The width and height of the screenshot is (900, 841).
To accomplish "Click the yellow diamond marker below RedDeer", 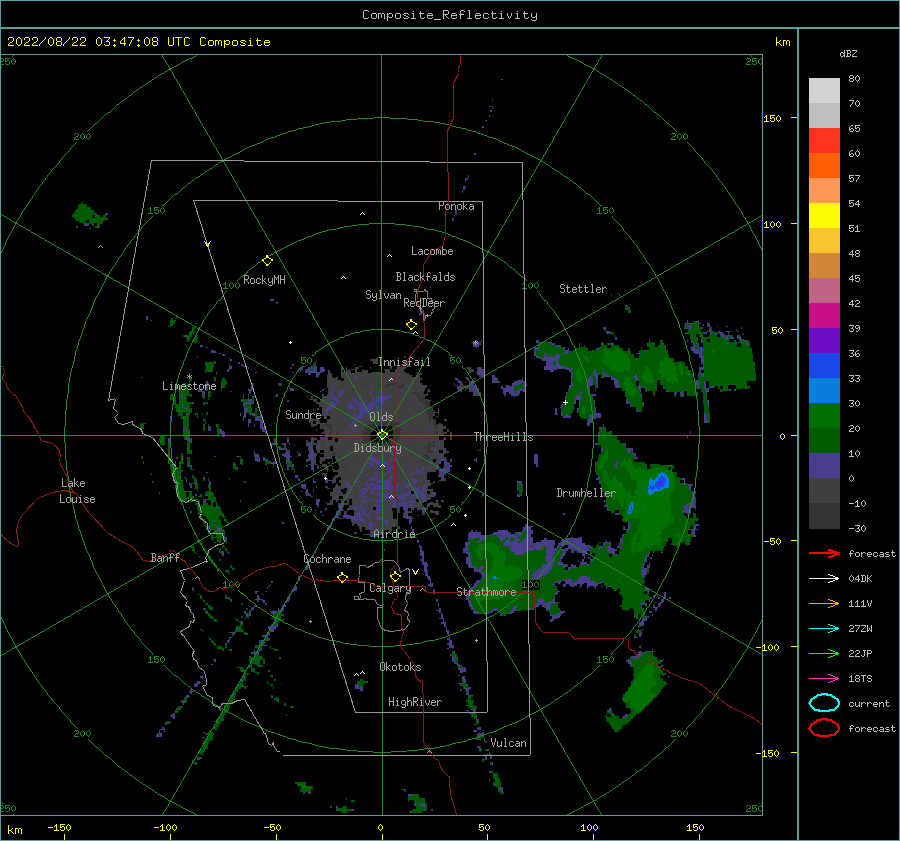I will [x=412, y=325].
